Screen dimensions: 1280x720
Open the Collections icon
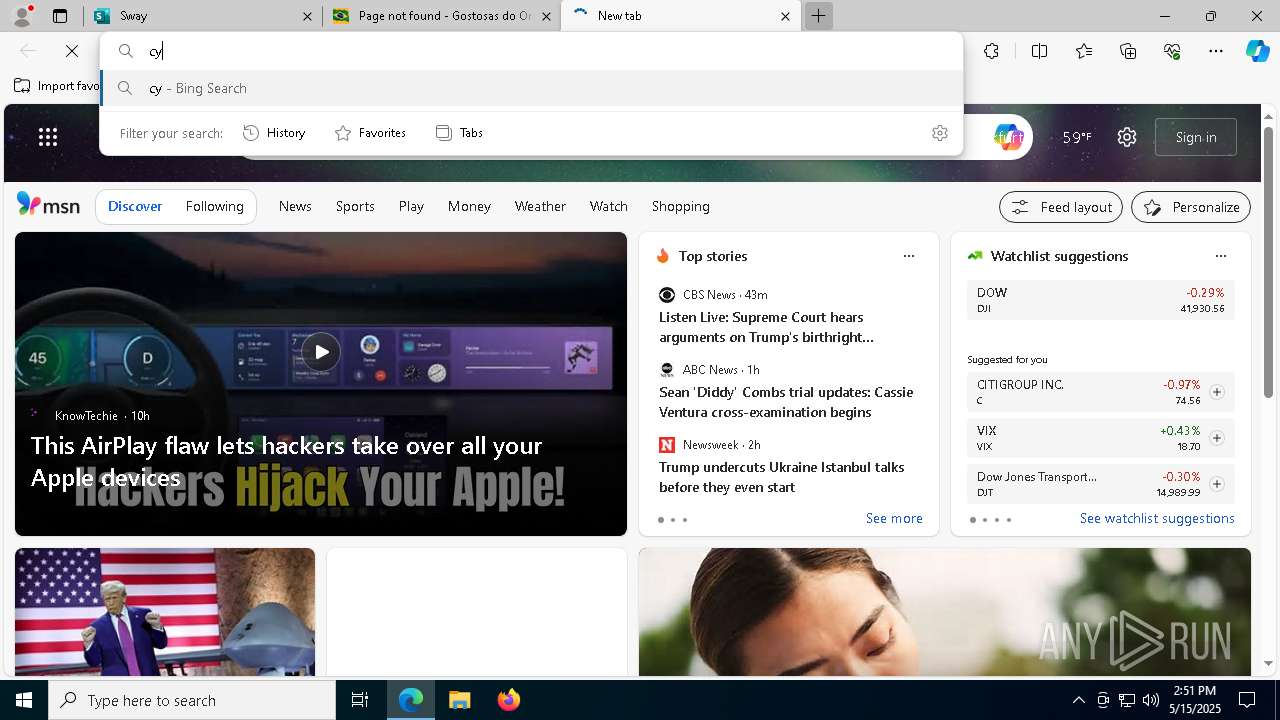coord(1128,51)
